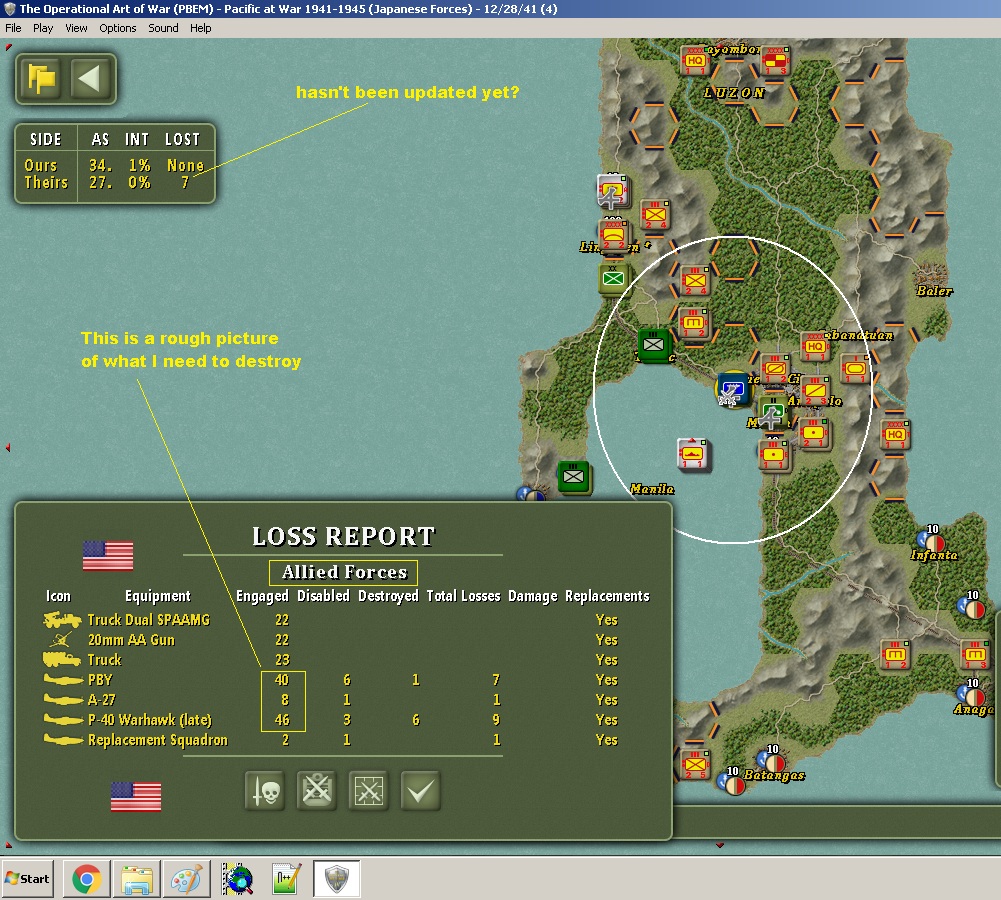The image size is (1001, 900).
Task: Click the P-40 Warhawk total losses value 9
Action: [x=496, y=720]
